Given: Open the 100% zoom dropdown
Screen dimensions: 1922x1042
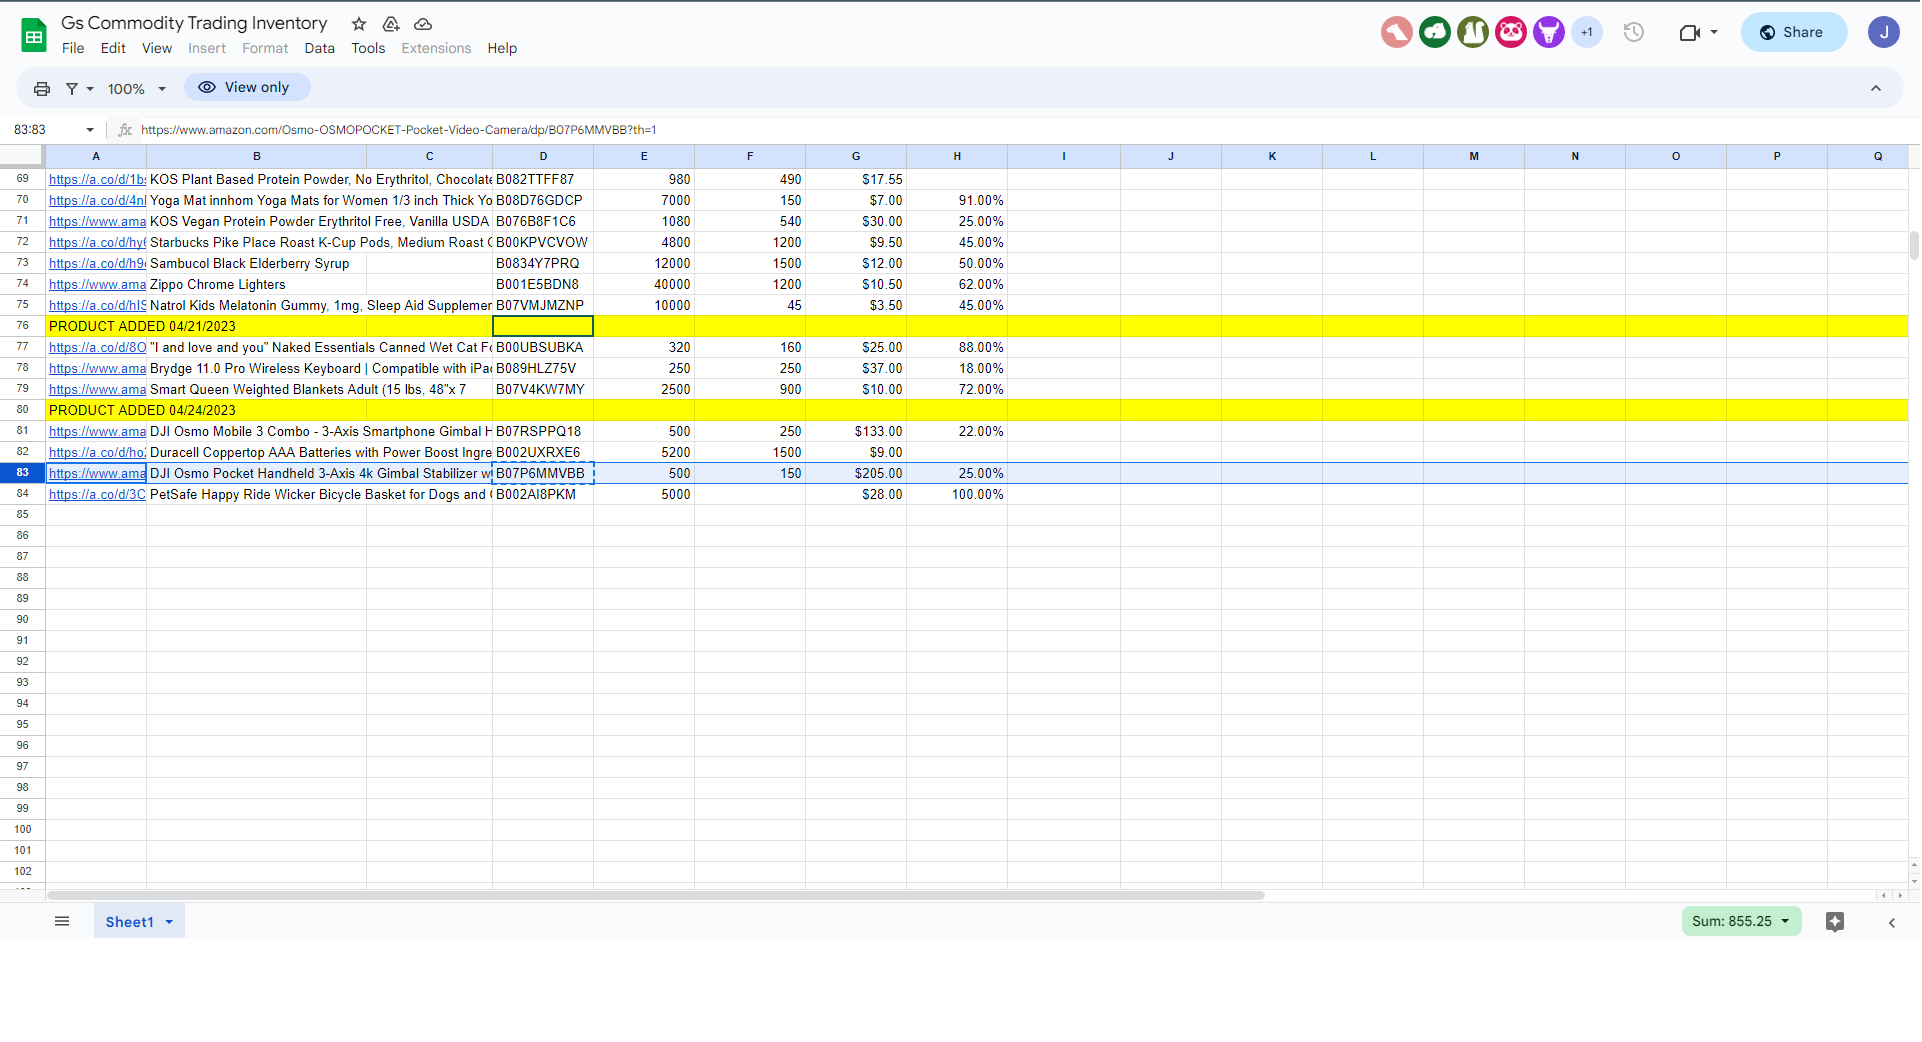Looking at the screenshot, I should coord(137,89).
